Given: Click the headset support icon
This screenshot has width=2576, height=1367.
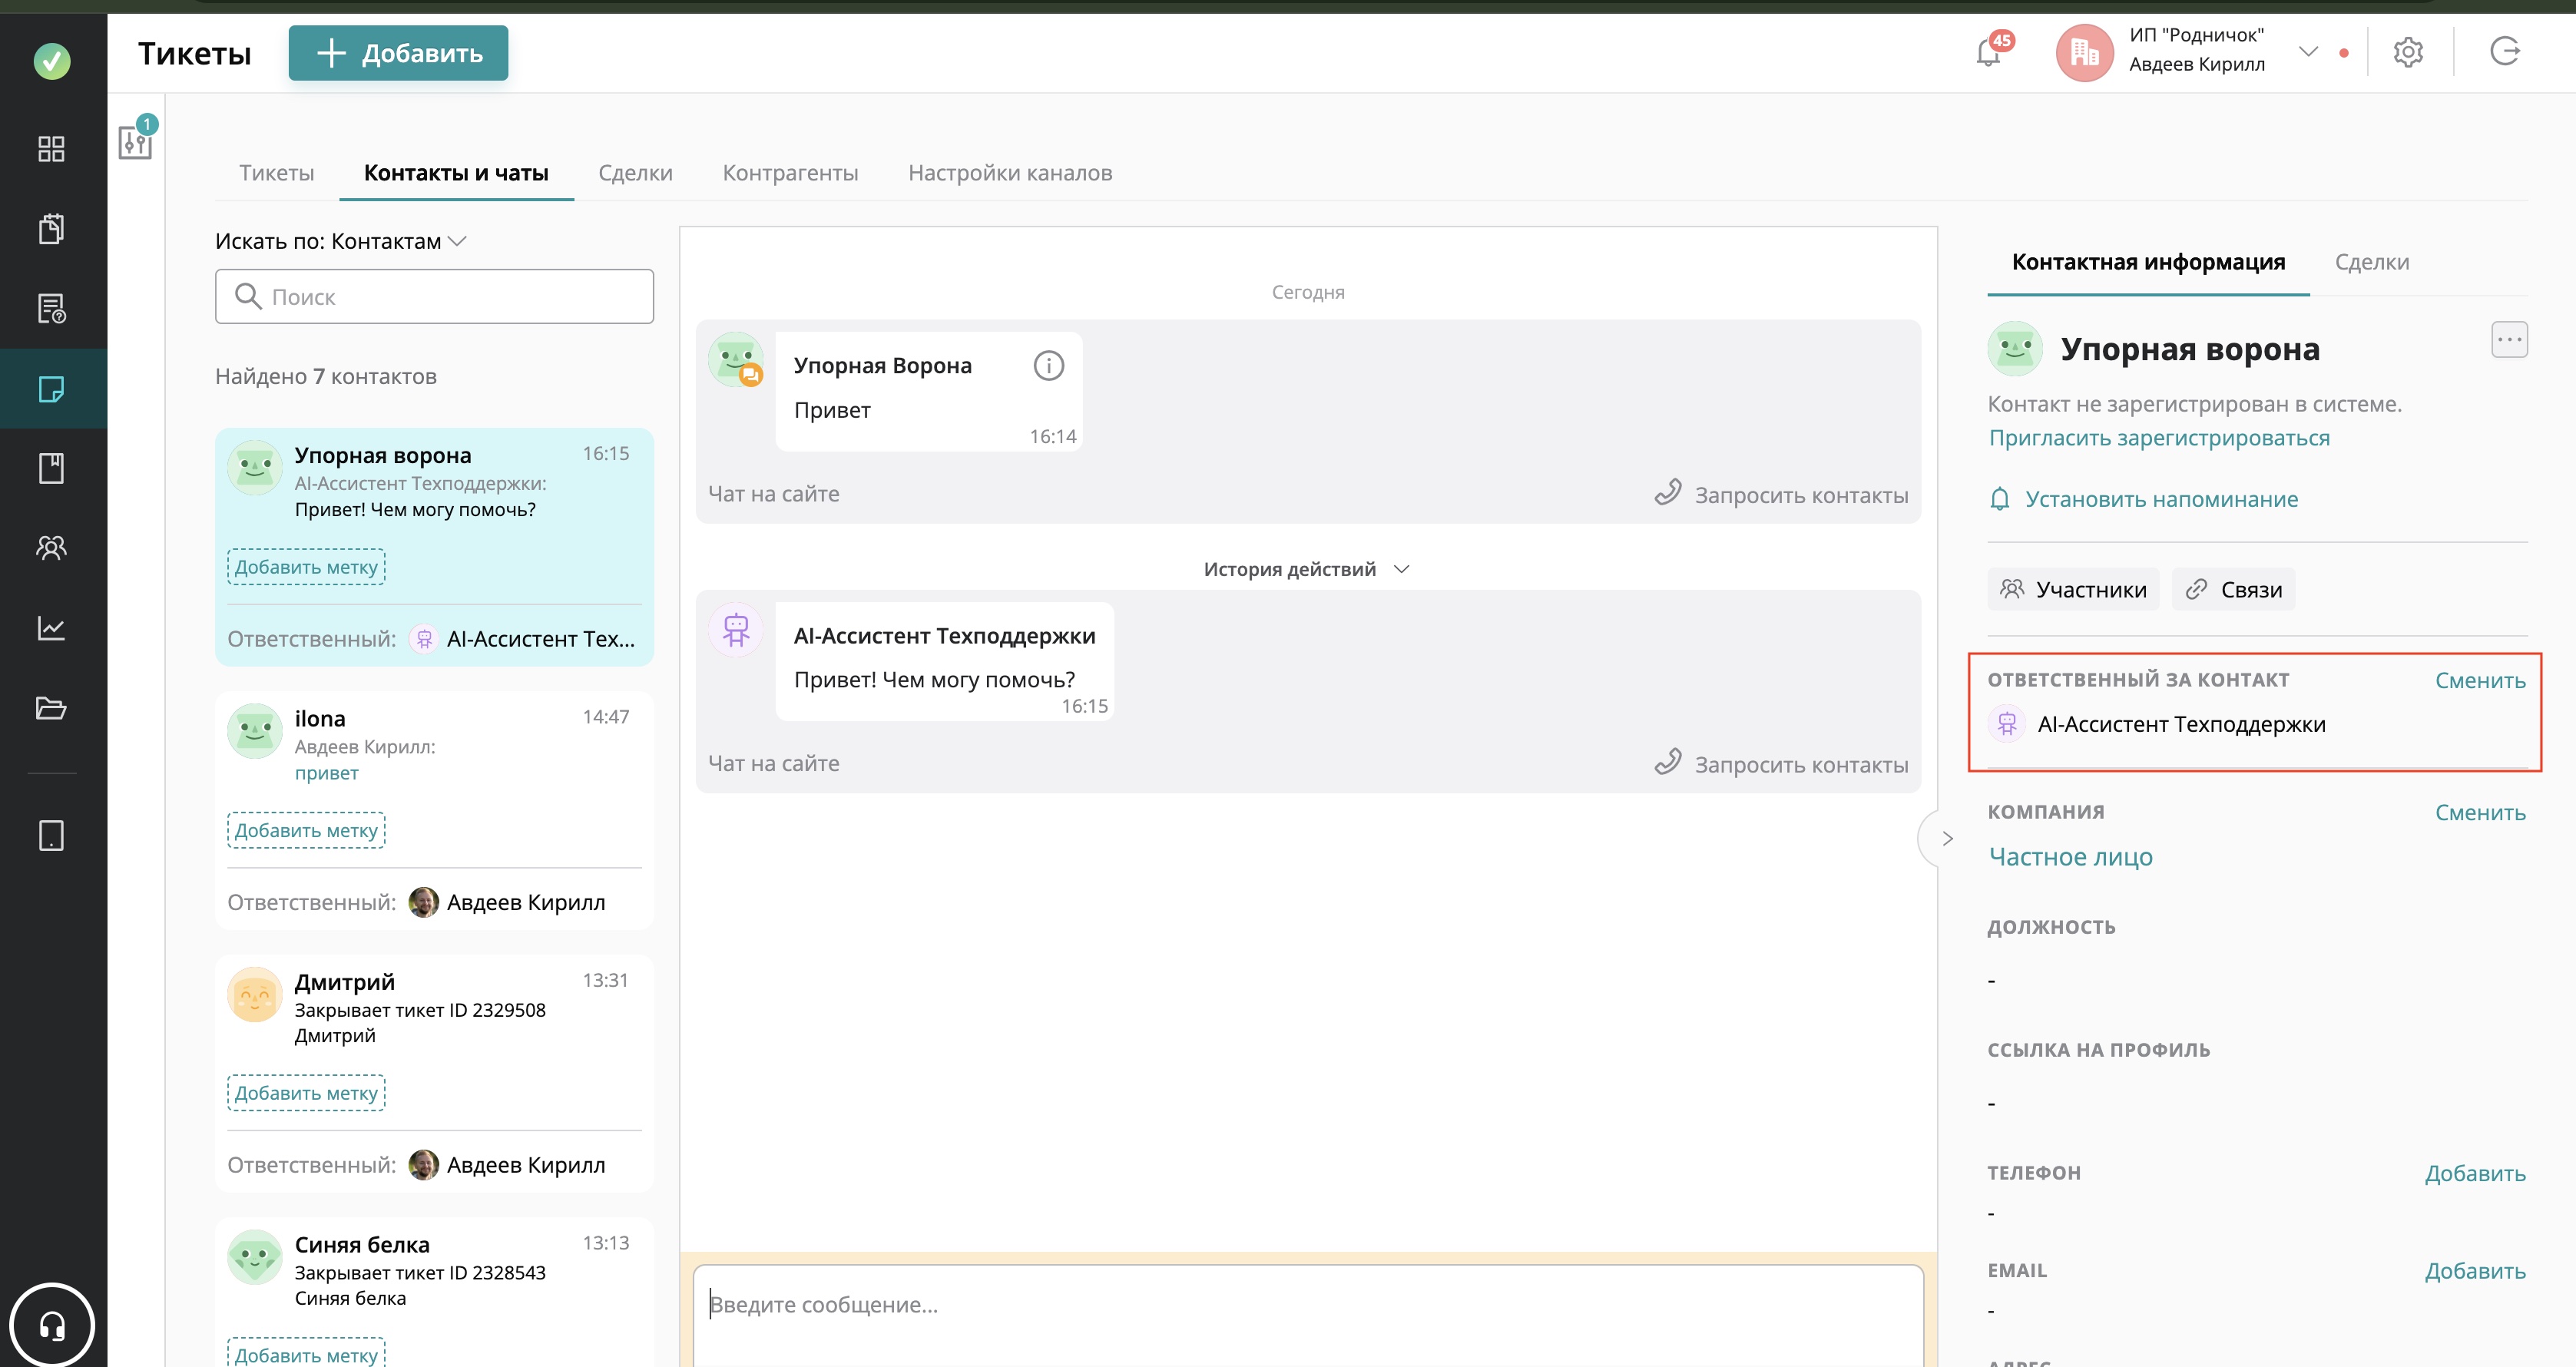Looking at the screenshot, I should (x=52, y=1325).
